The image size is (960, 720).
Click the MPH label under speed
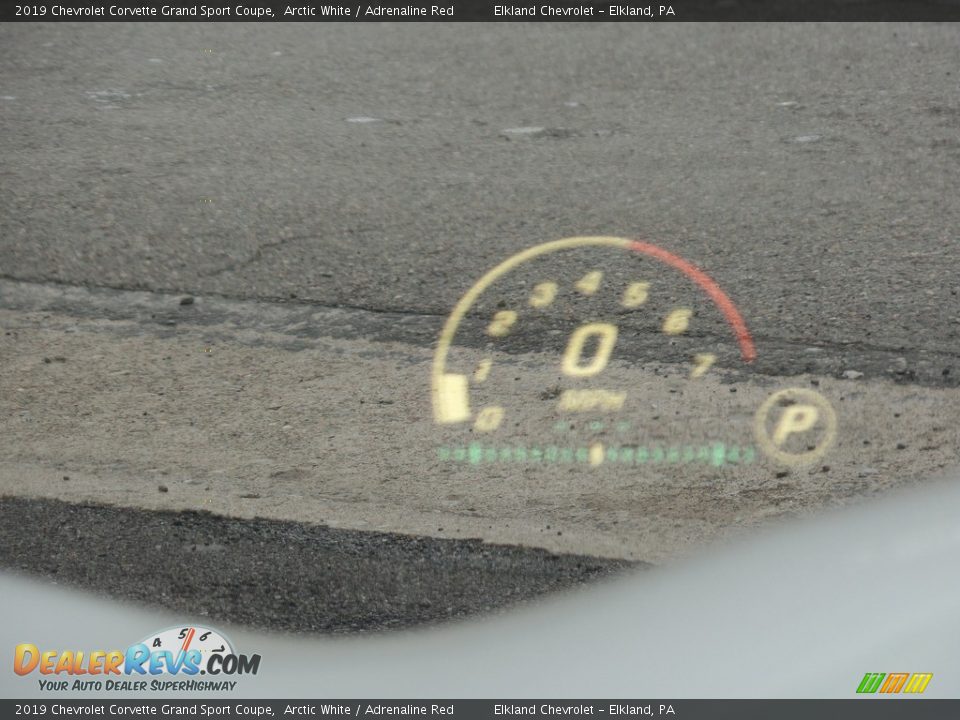[591, 401]
